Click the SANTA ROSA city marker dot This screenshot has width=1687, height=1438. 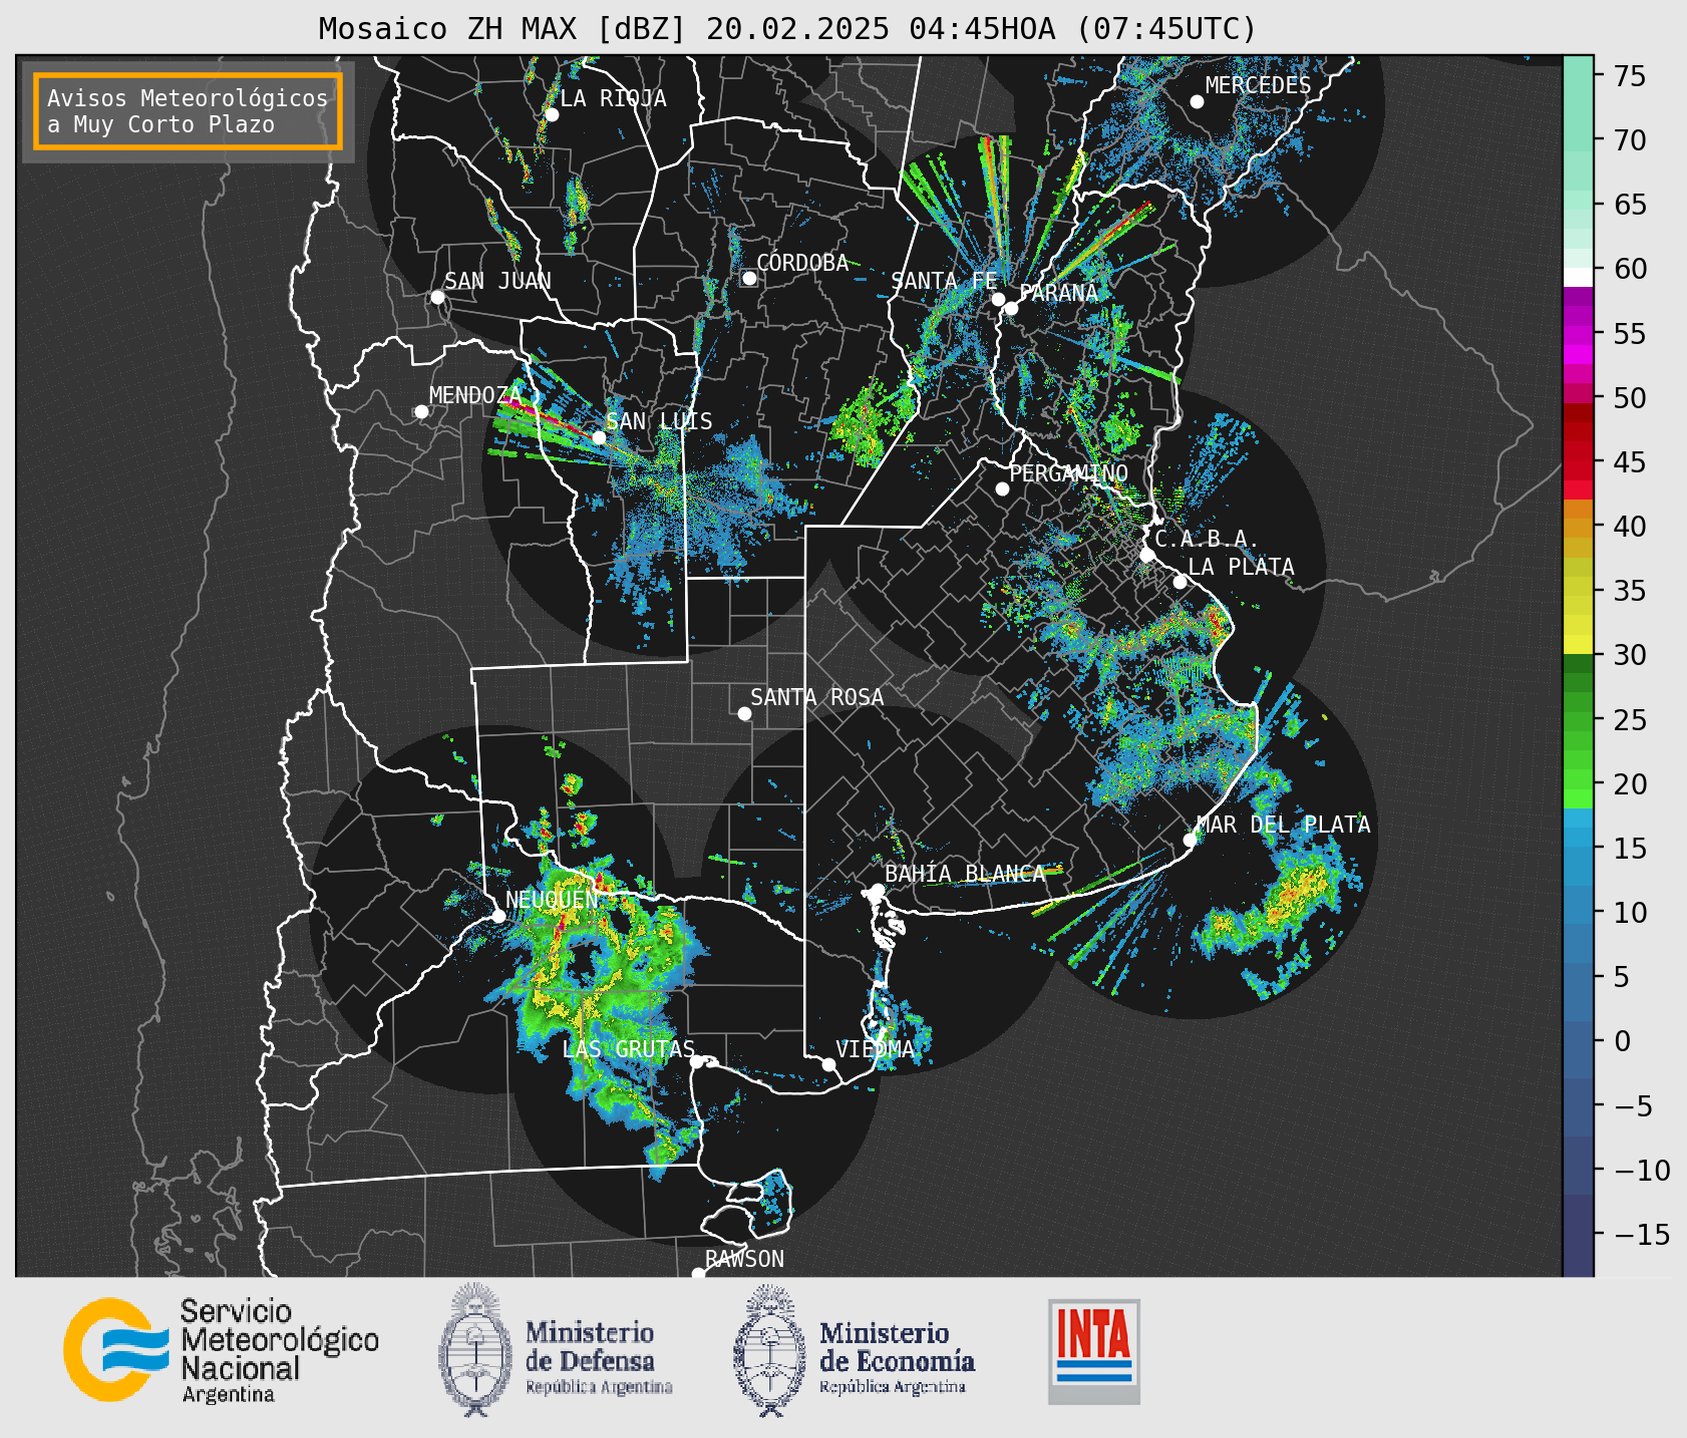click(x=744, y=713)
